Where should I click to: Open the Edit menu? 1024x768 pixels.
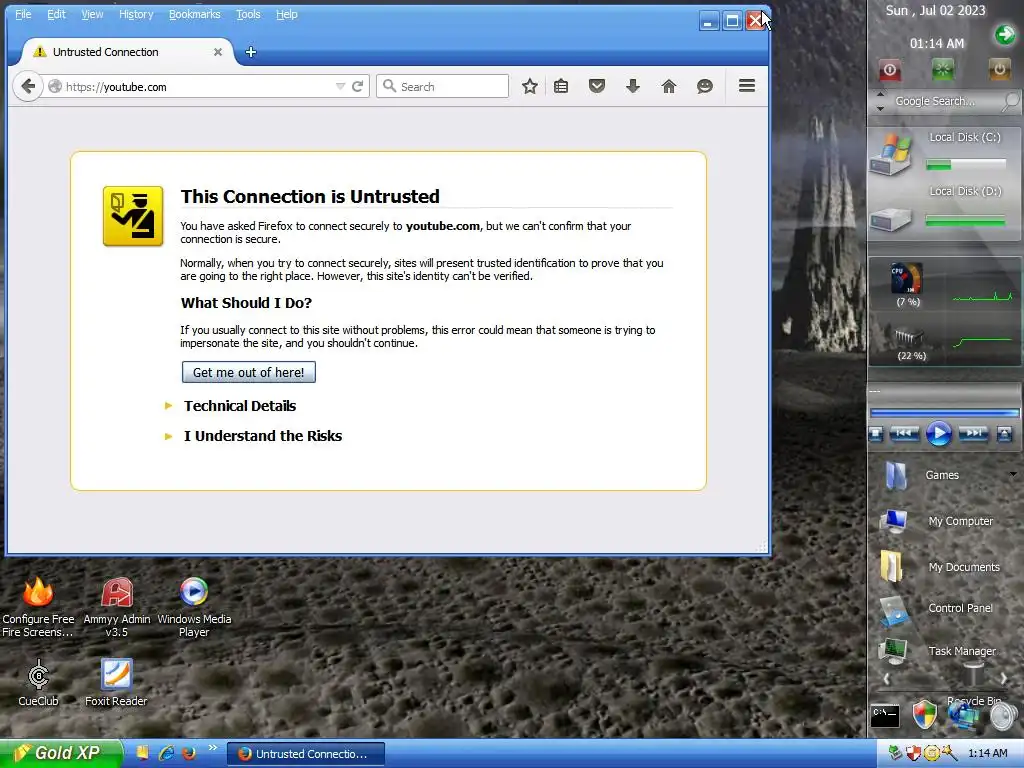pyautogui.click(x=56, y=14)
